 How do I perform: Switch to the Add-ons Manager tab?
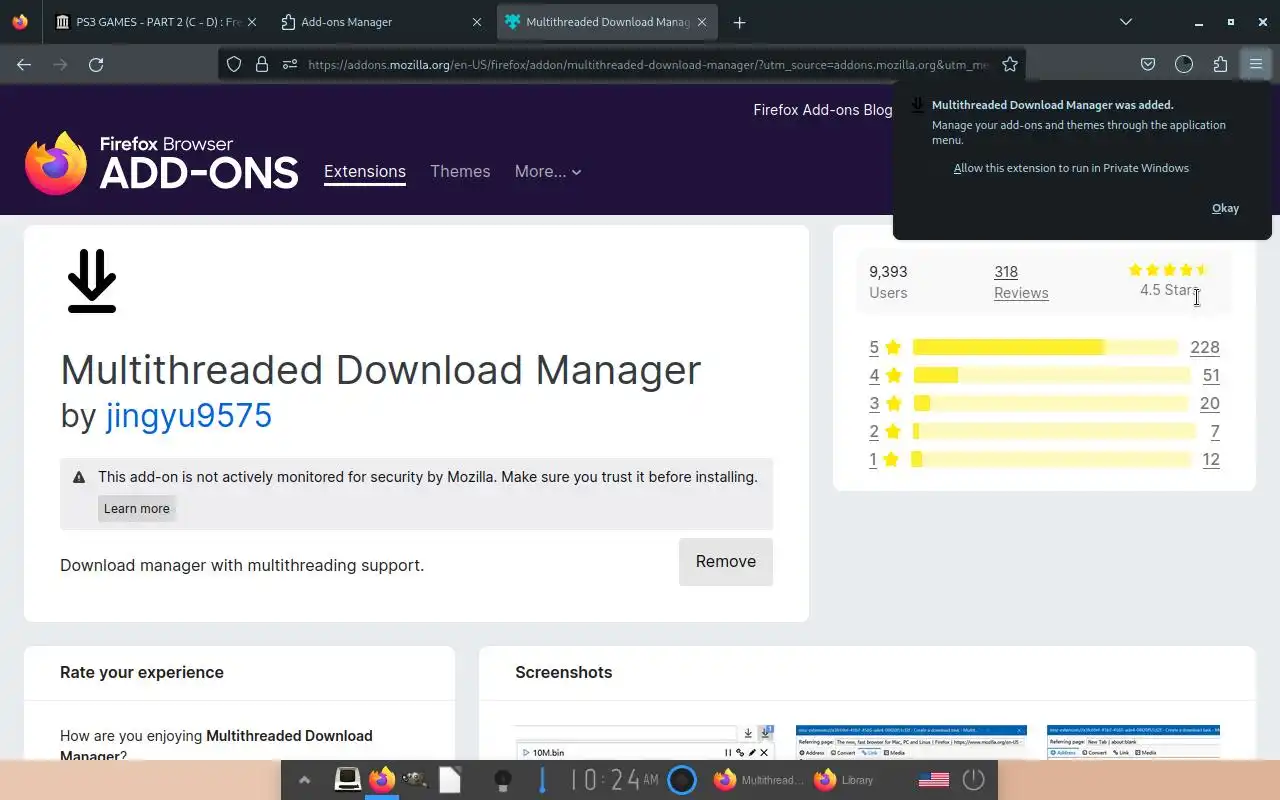click(x=380, y=22)
